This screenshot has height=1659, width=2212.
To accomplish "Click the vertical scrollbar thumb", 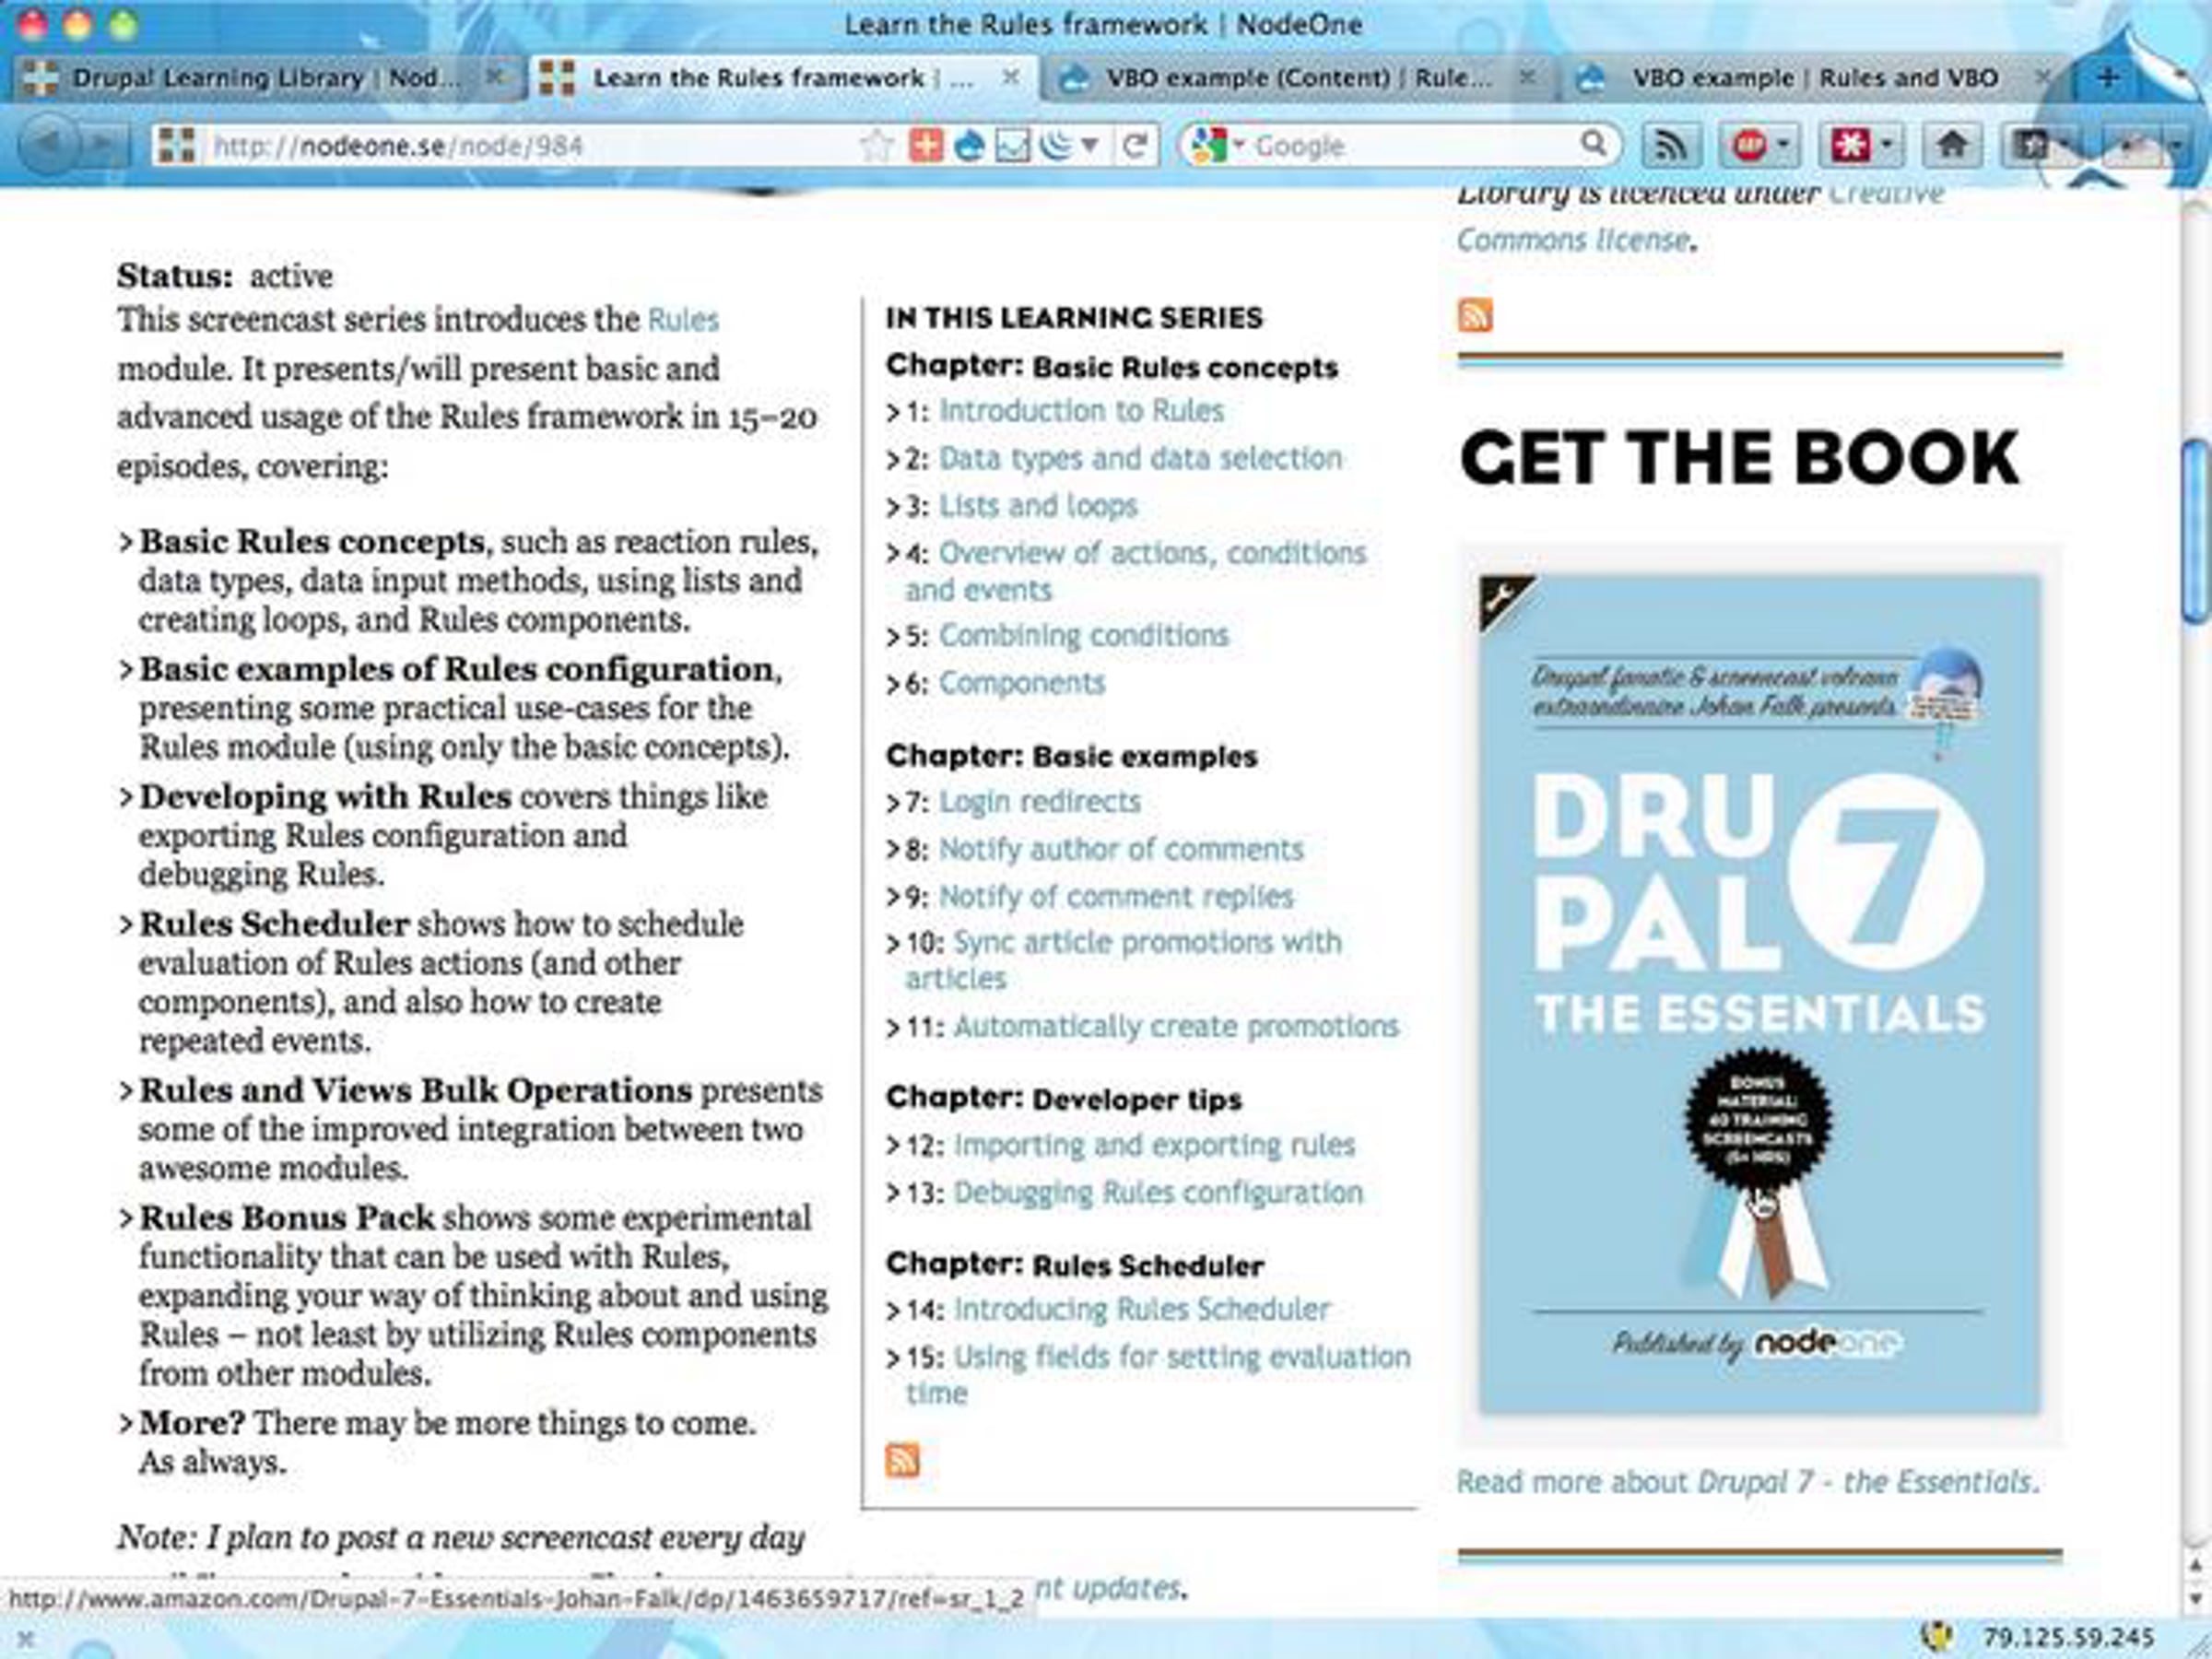I will pos(2196,531).
